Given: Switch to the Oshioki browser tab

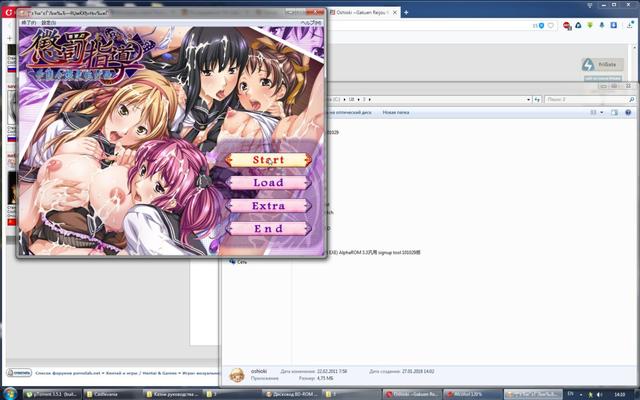Looking at the screenshot, I should click(x=361, y=13).
